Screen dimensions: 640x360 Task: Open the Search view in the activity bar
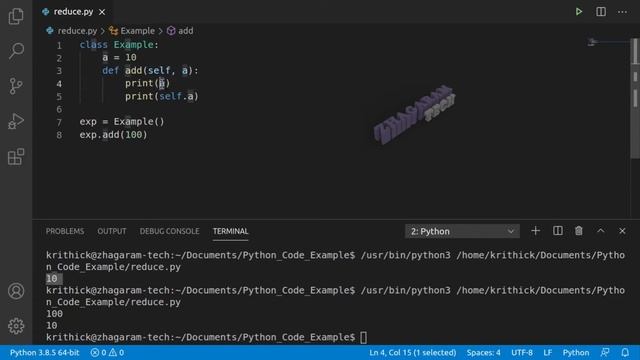click(16, 51)
